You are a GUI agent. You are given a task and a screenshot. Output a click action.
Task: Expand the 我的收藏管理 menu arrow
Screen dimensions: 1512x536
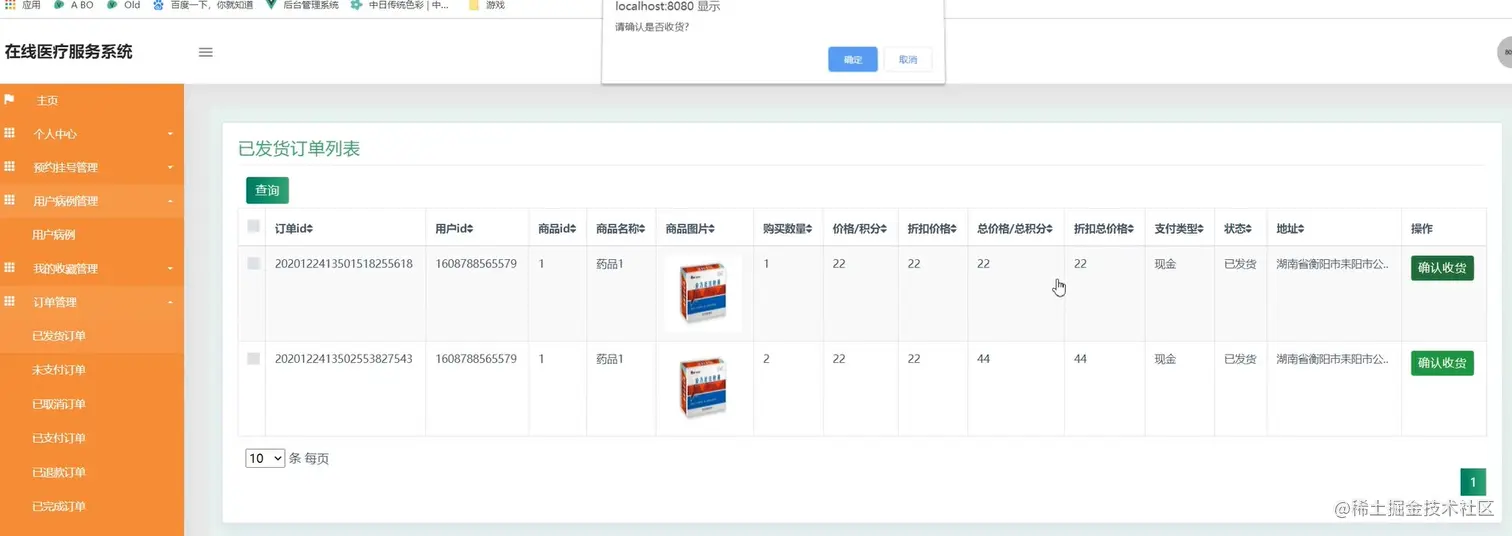click(x=170, y=269)
